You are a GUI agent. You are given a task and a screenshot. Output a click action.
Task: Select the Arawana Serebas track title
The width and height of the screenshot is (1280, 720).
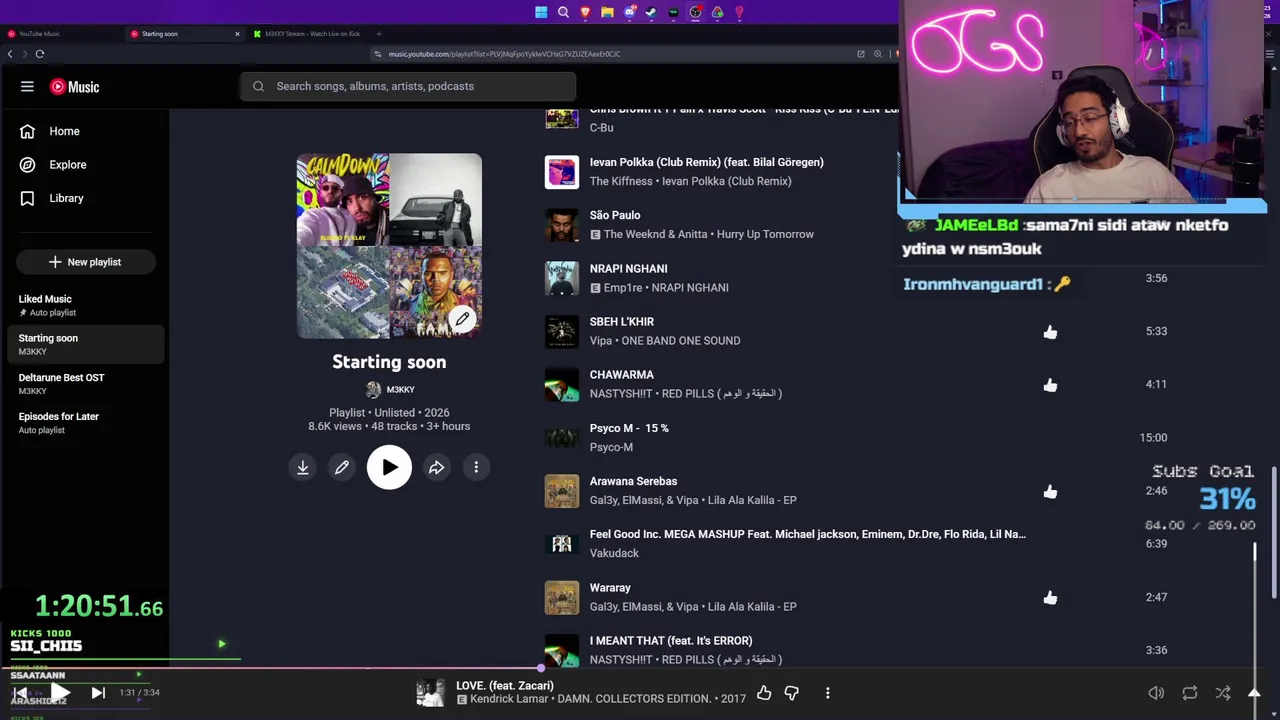(x=633, y=481)
